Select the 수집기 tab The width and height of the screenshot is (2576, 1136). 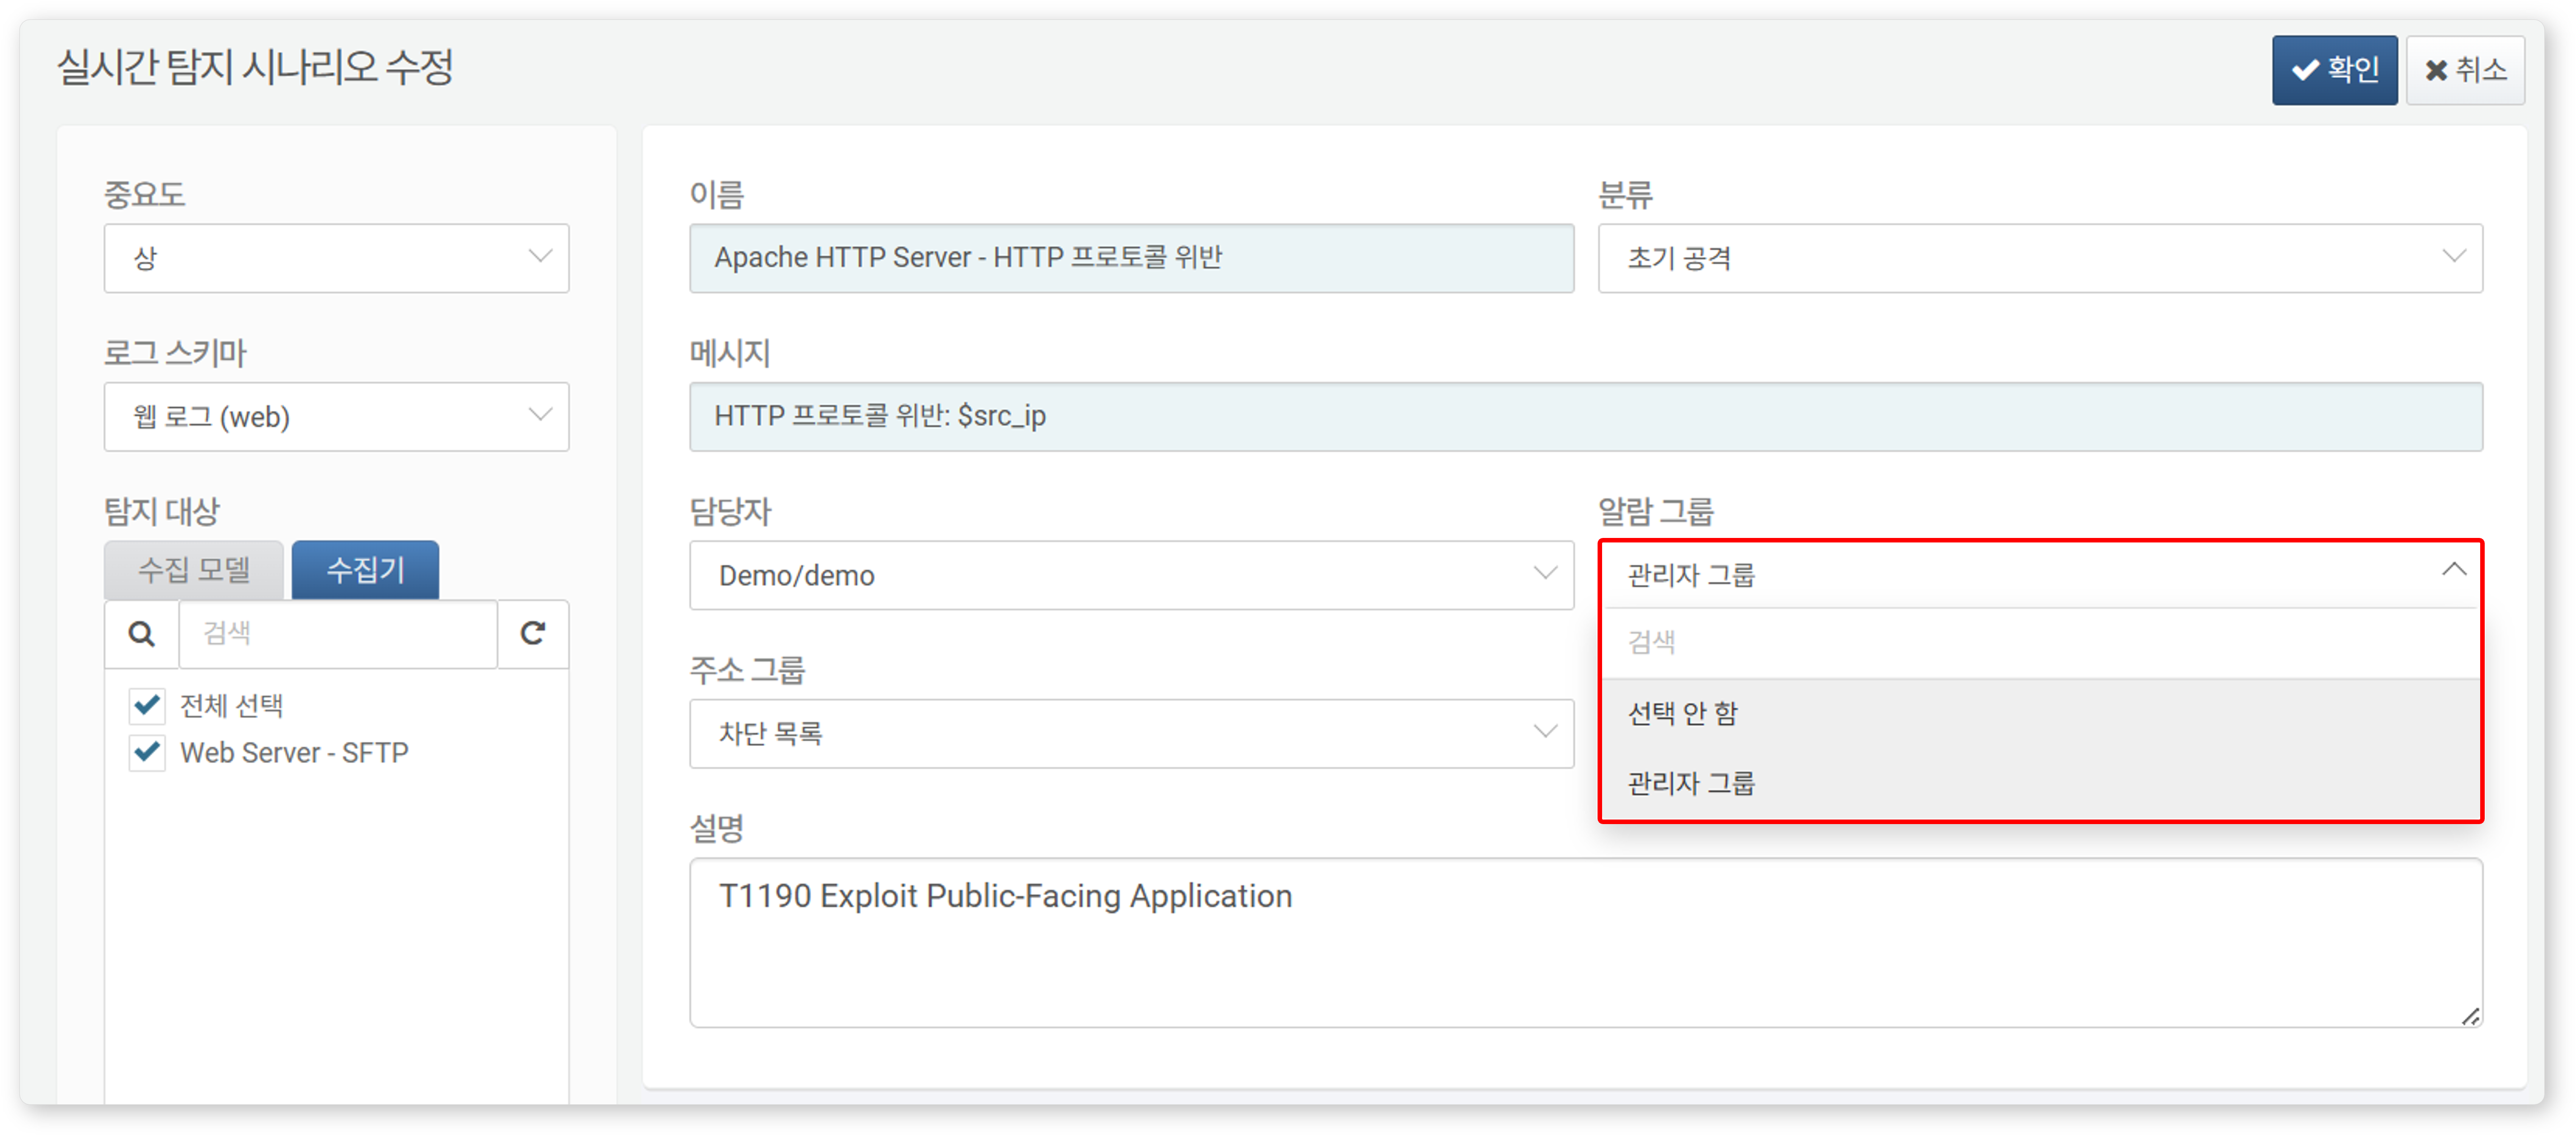pos(365,570)
